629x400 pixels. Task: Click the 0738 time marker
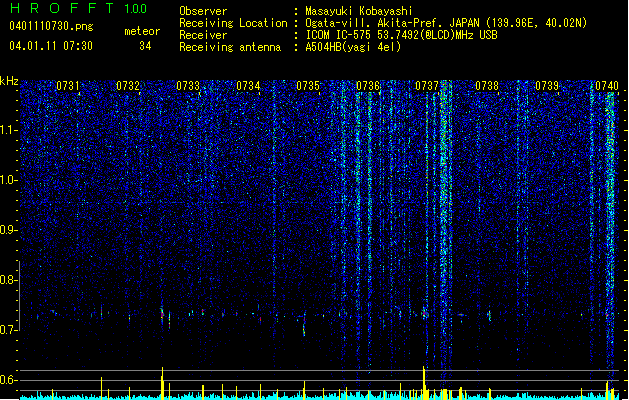487,86
